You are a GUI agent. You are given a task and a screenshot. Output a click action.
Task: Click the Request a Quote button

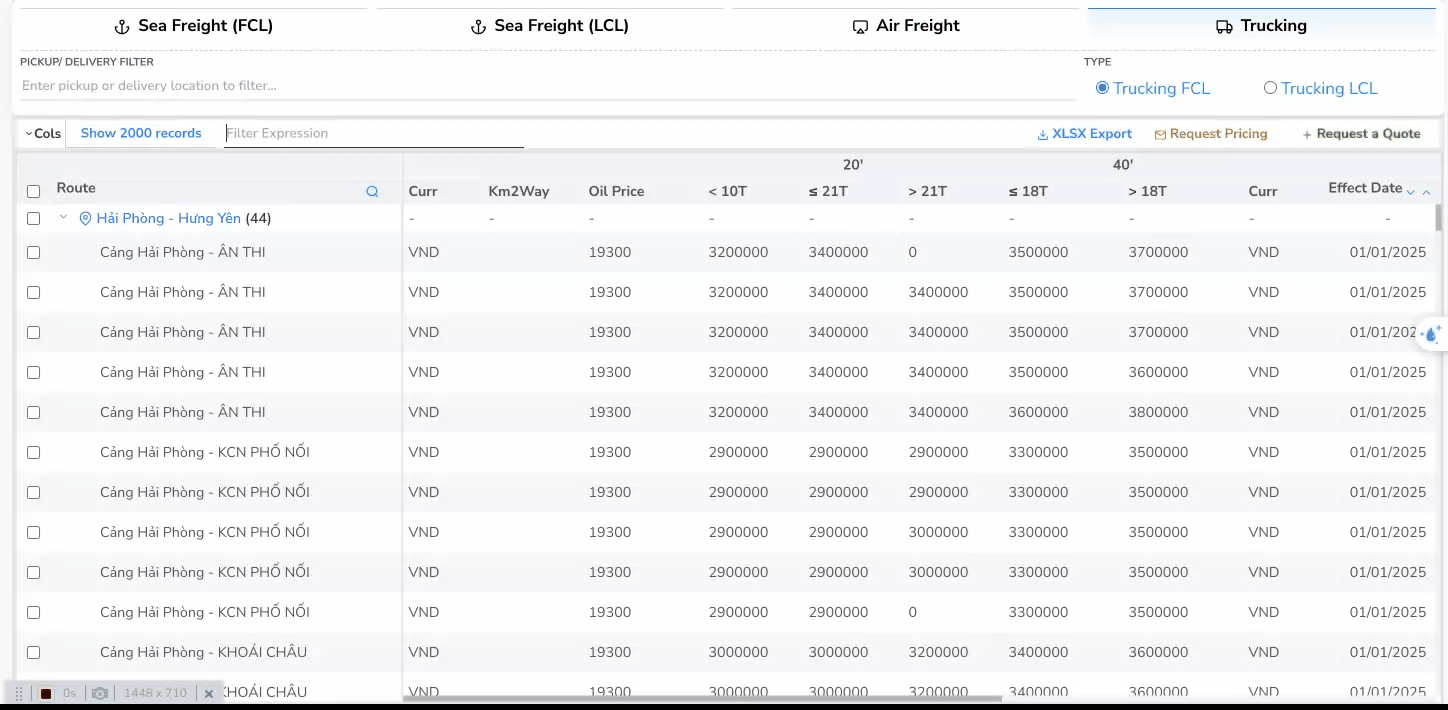(x=1361, y=134)
